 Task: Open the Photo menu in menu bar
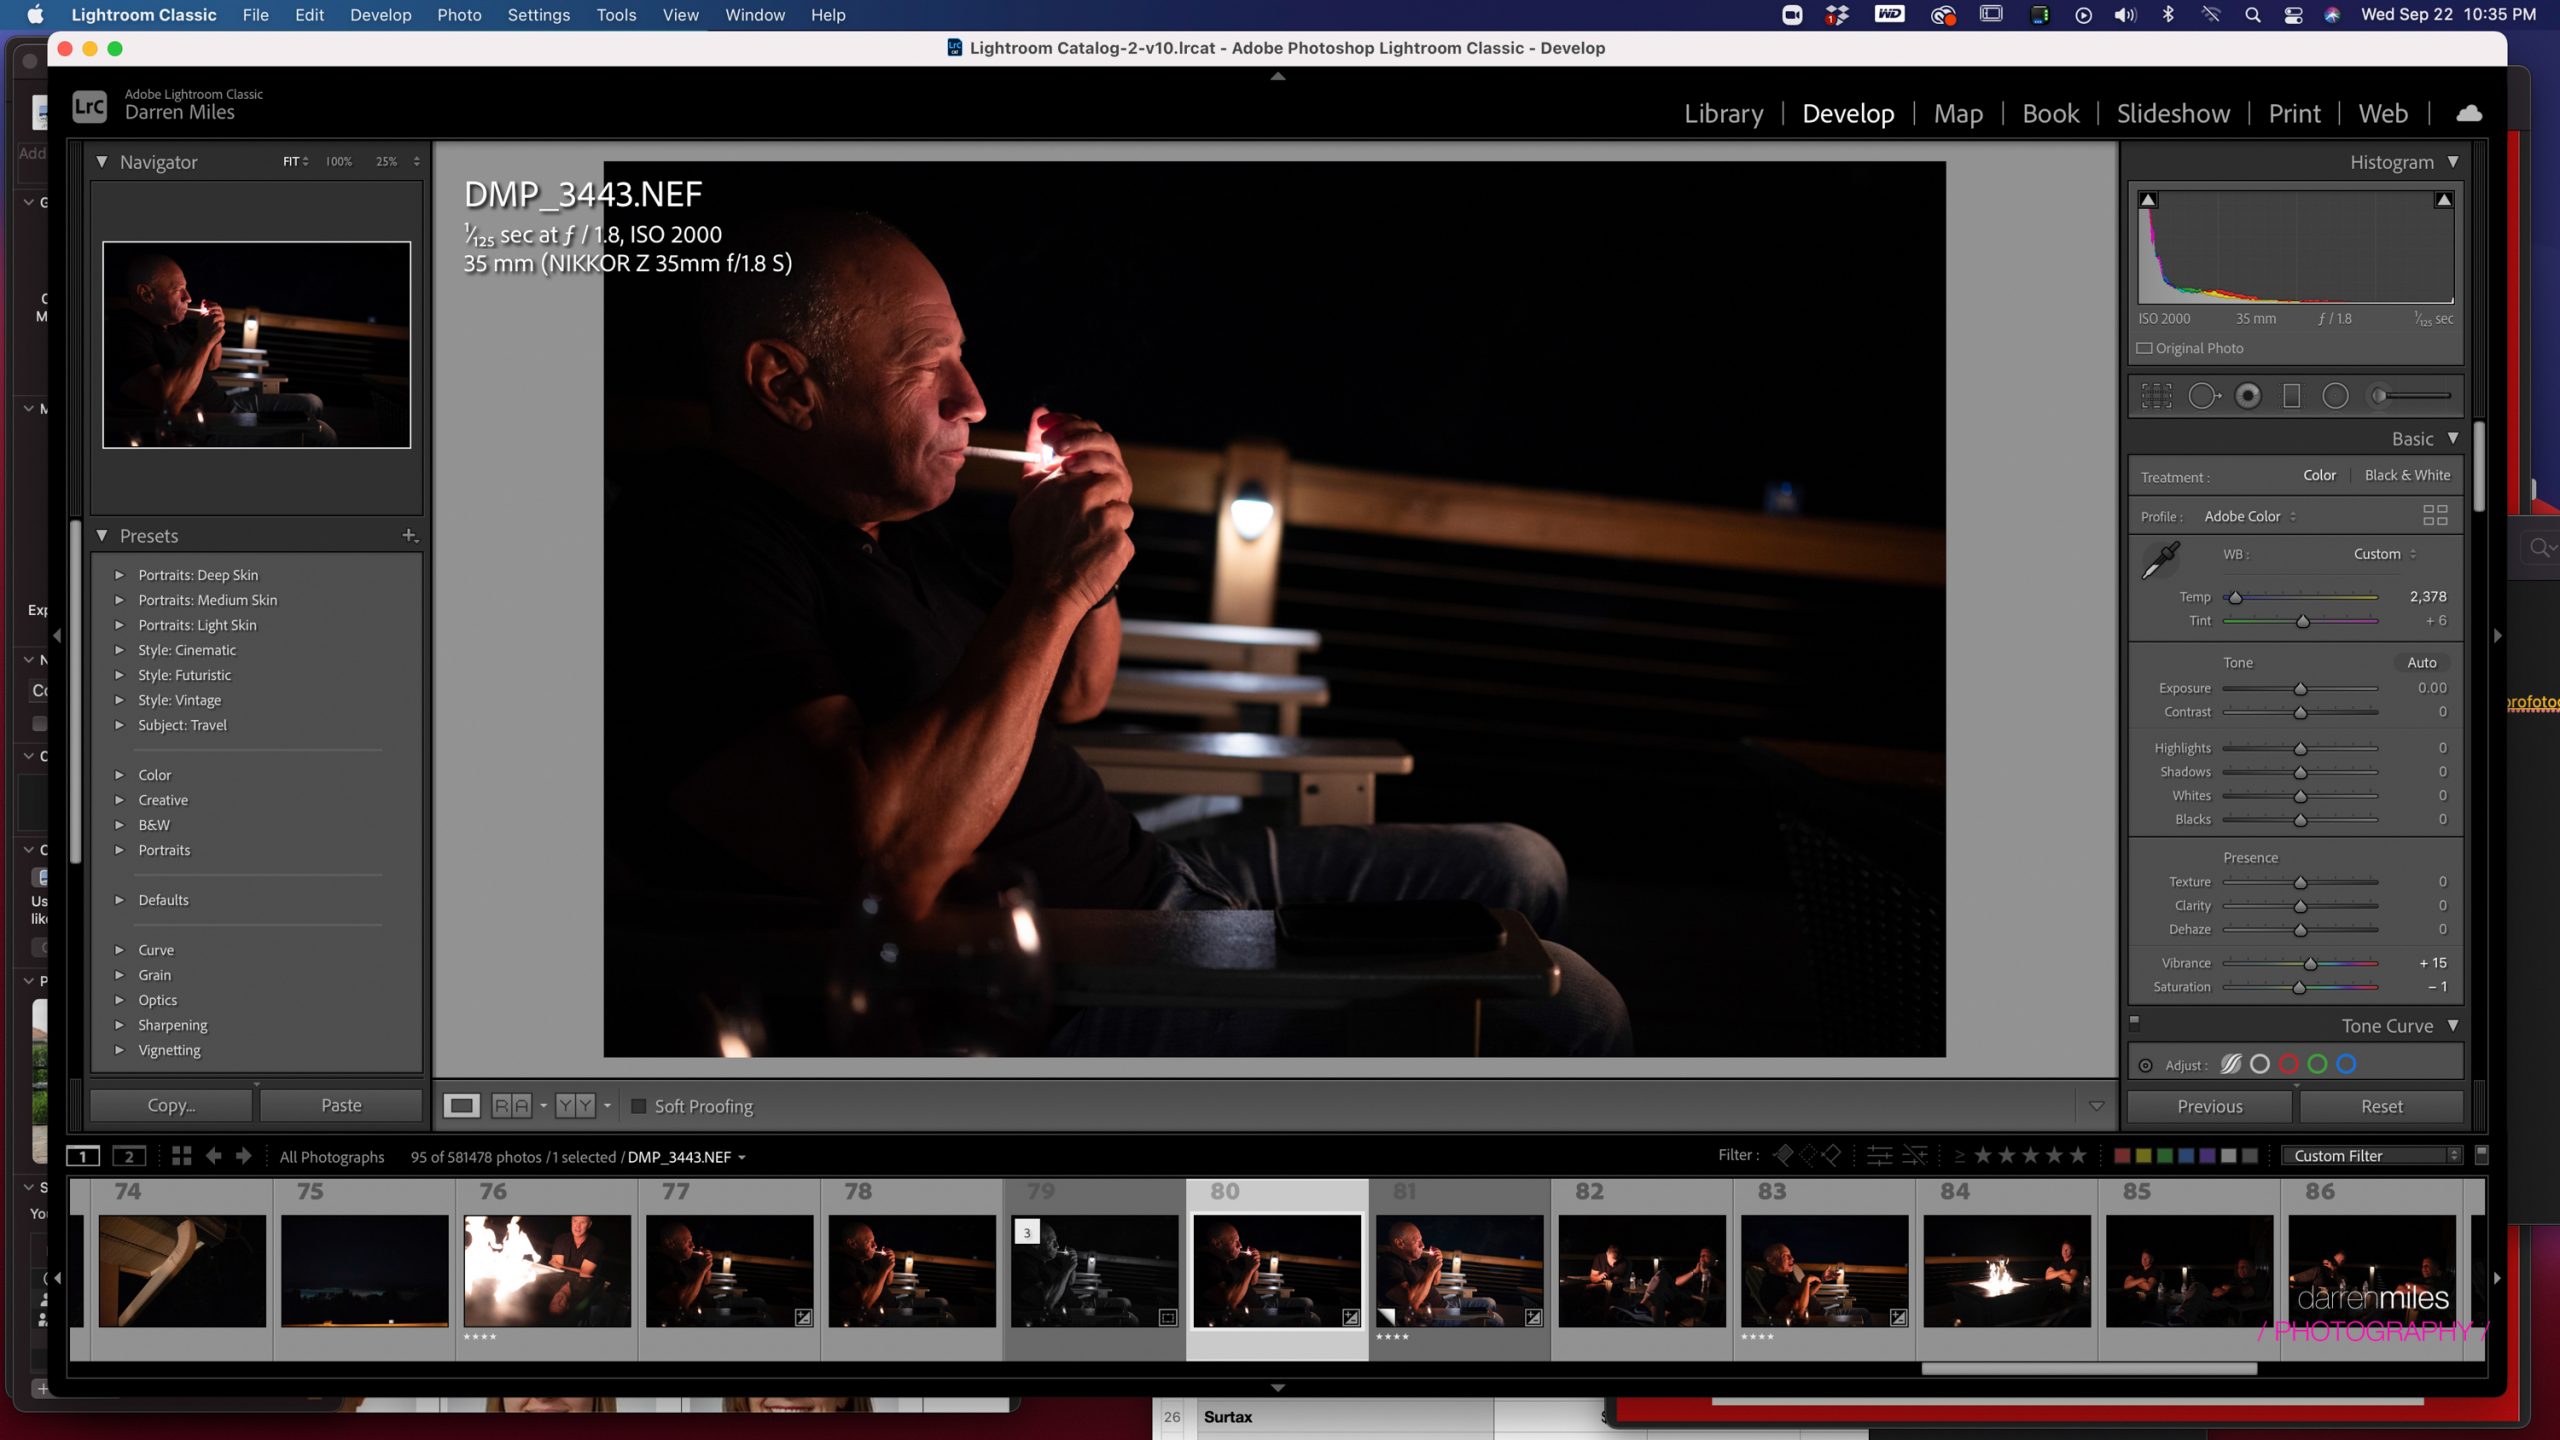click(x=459, y=15)
